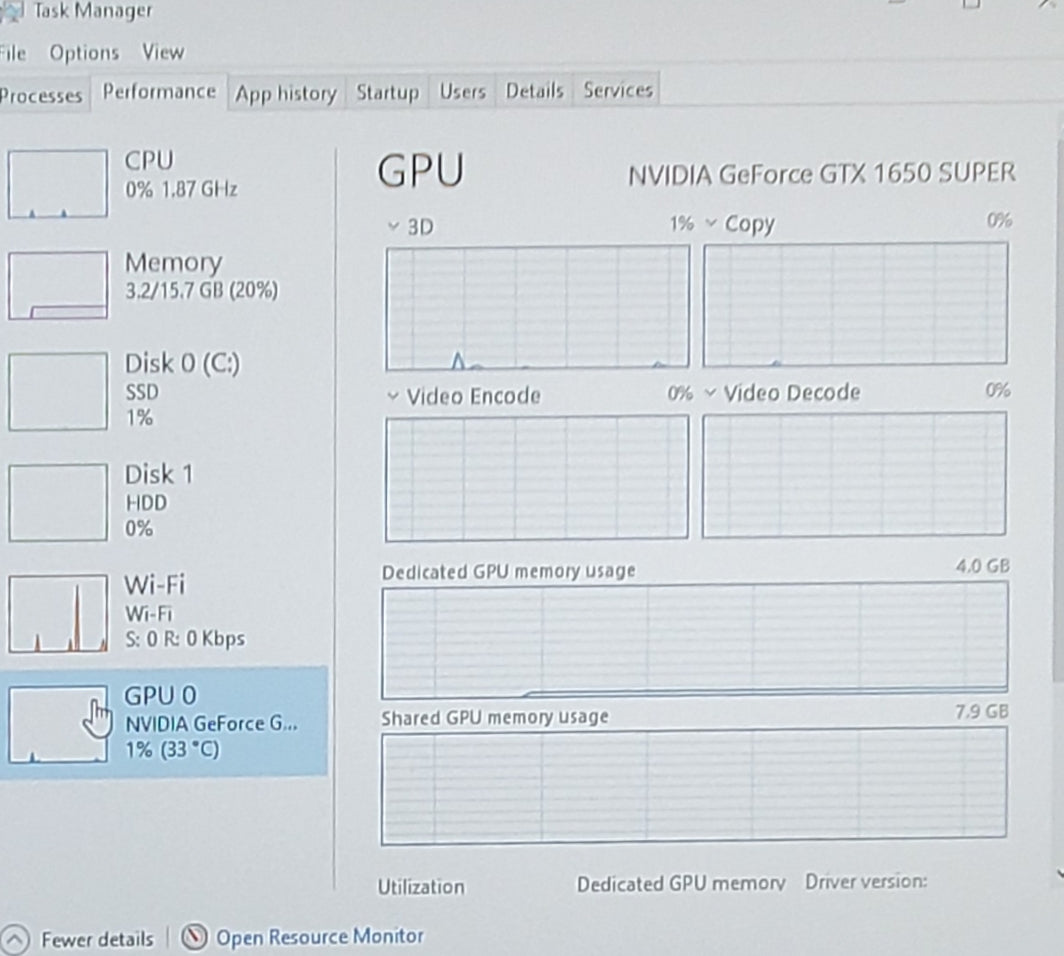
Task: Click the 4.0 GB dedicated memory value
Action: click(983, 566)
